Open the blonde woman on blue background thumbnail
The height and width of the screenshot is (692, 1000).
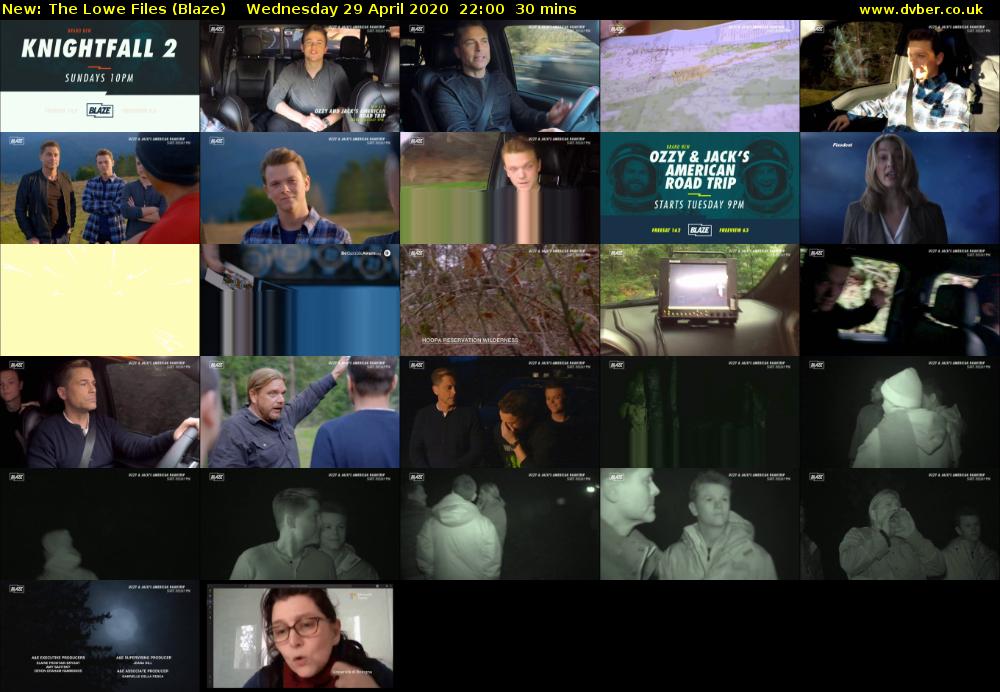point(900,188)
